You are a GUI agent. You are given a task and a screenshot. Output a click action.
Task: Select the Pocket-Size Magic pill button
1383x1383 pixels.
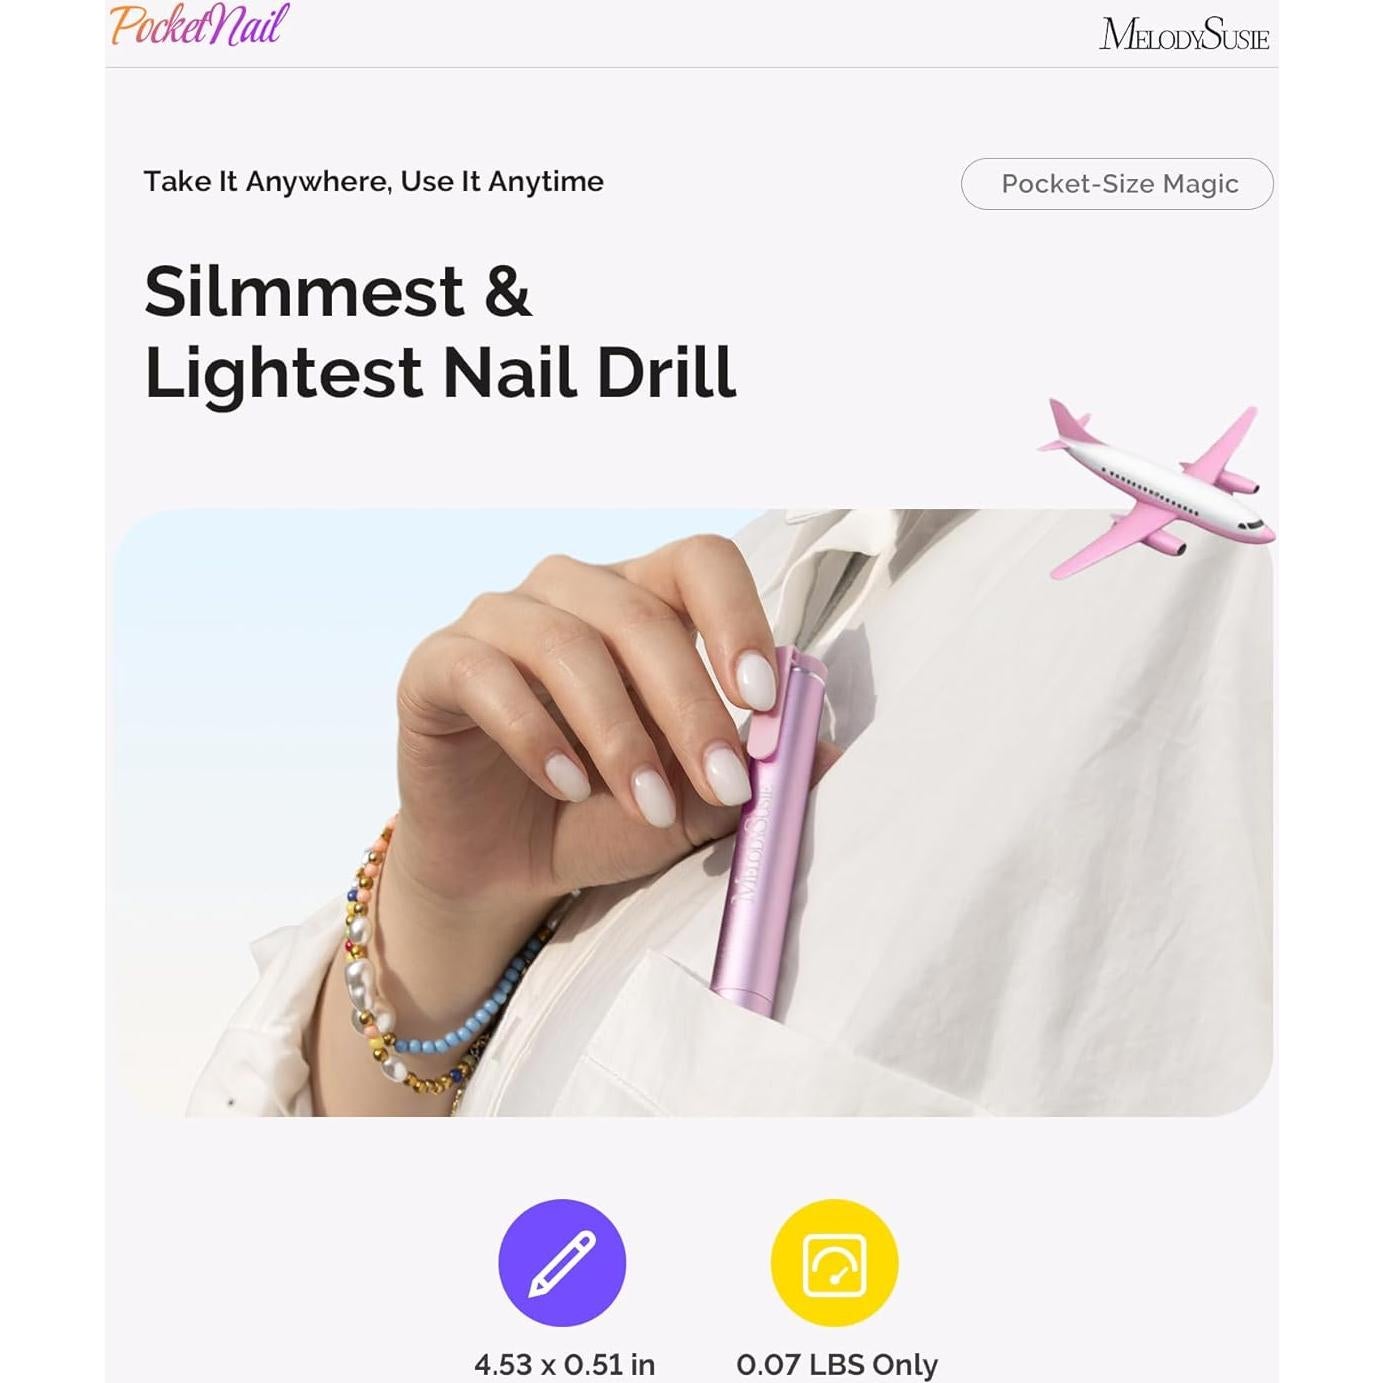point(1117,184)
